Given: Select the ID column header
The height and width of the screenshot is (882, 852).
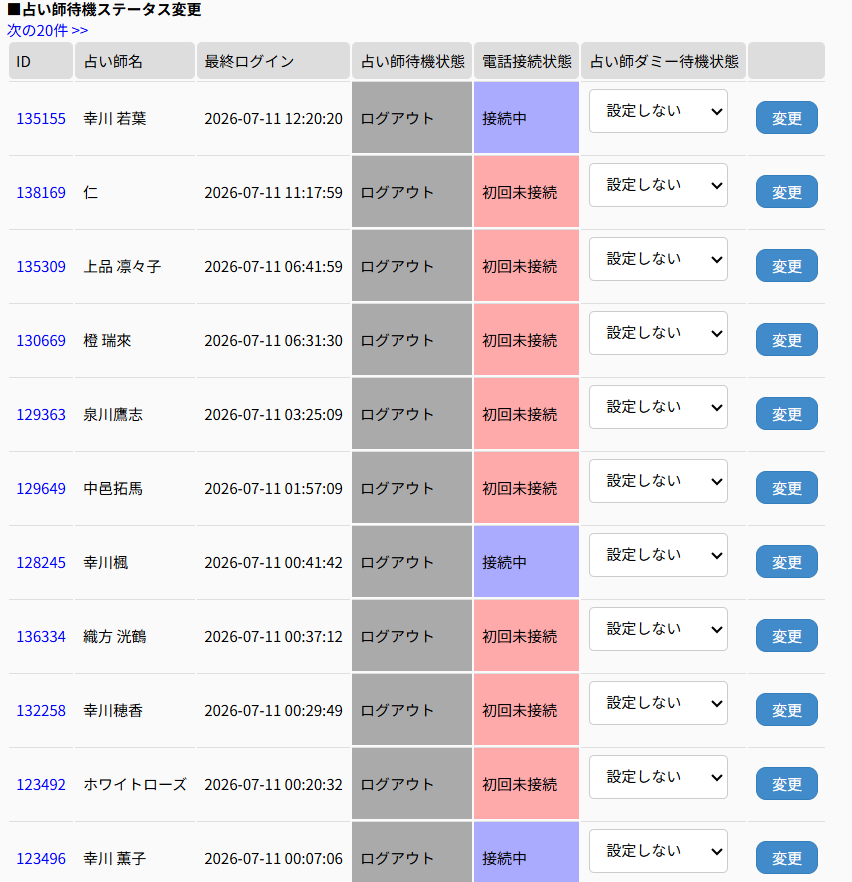Looking at the screenshot, I should 40,61.
